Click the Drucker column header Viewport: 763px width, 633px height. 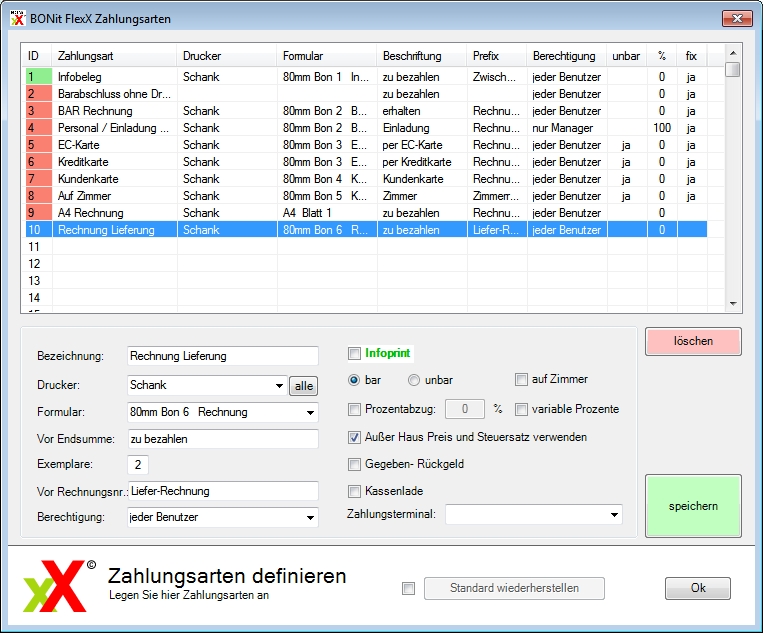(227, 56)
